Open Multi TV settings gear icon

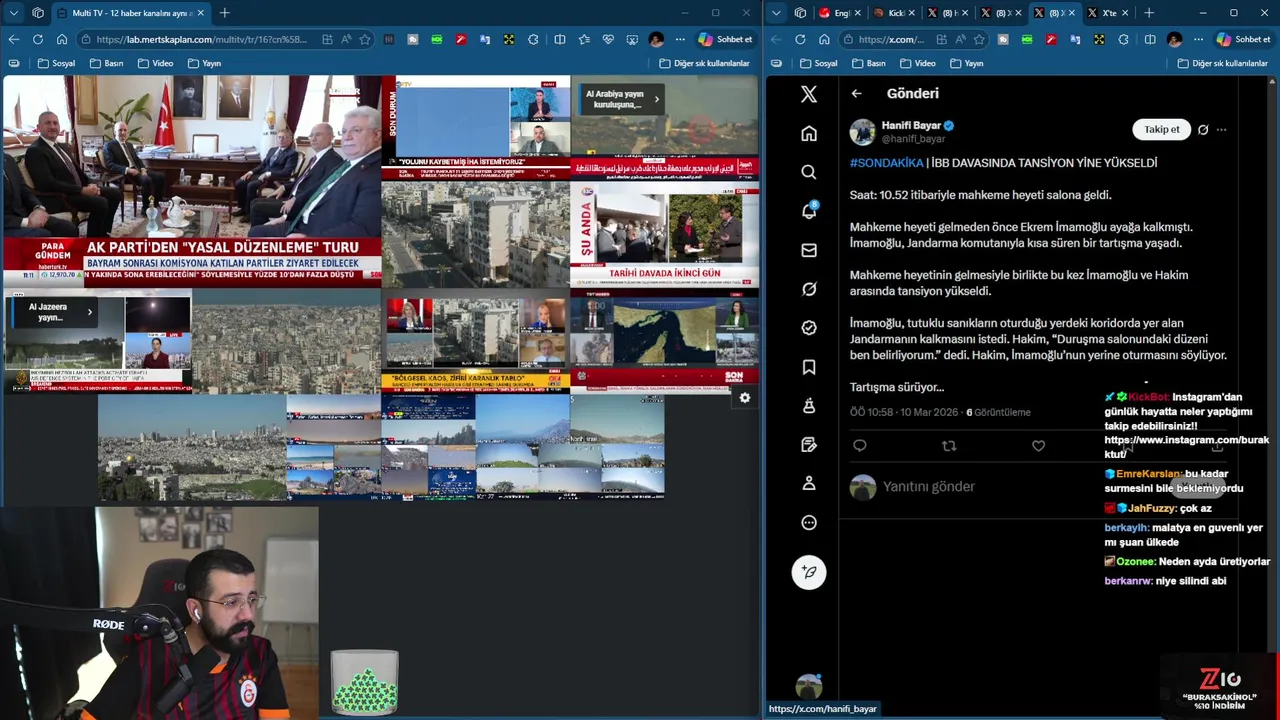[x=744, y=398]
